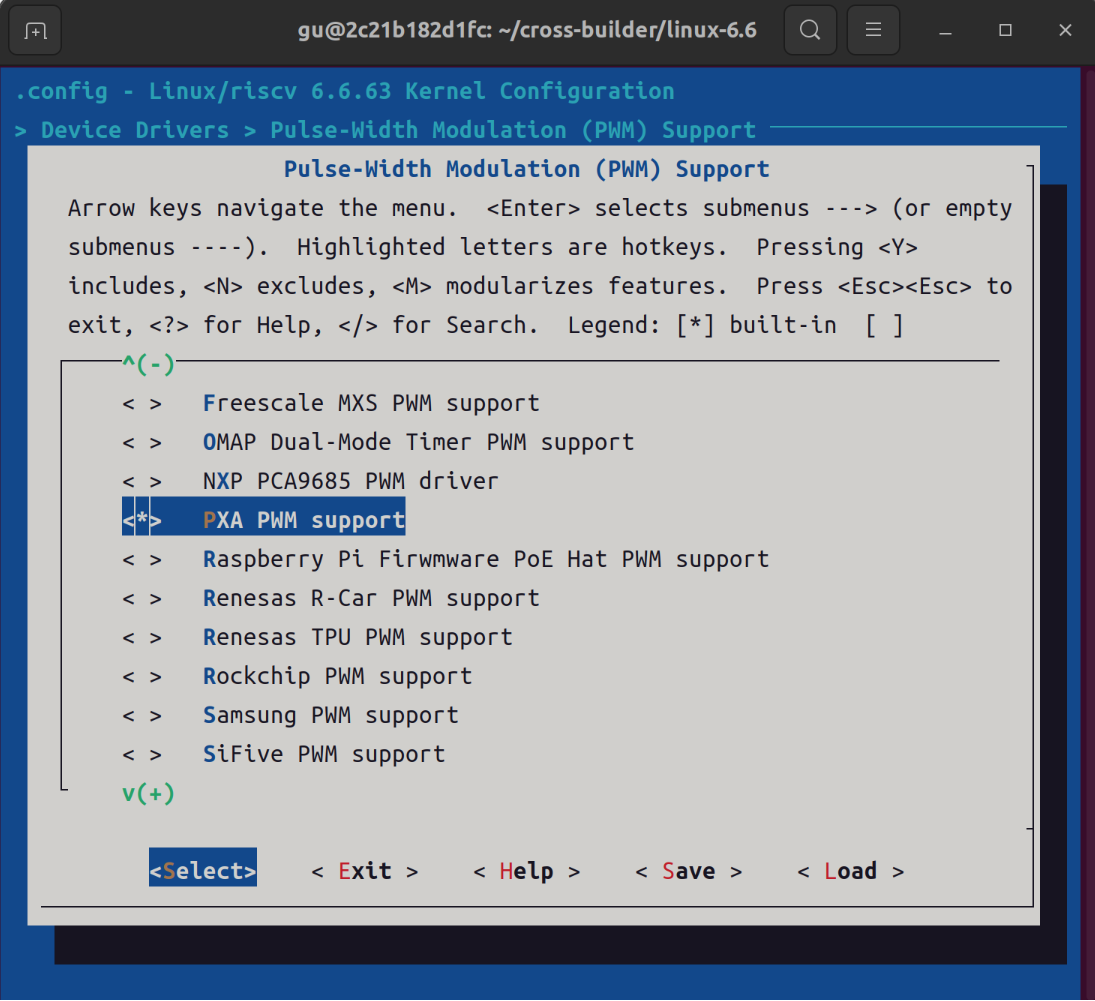The height and width of the screenshot is (1001, 1095).
Task: Click the downward scroll indicator v(+)
Action: click(148, 794)
